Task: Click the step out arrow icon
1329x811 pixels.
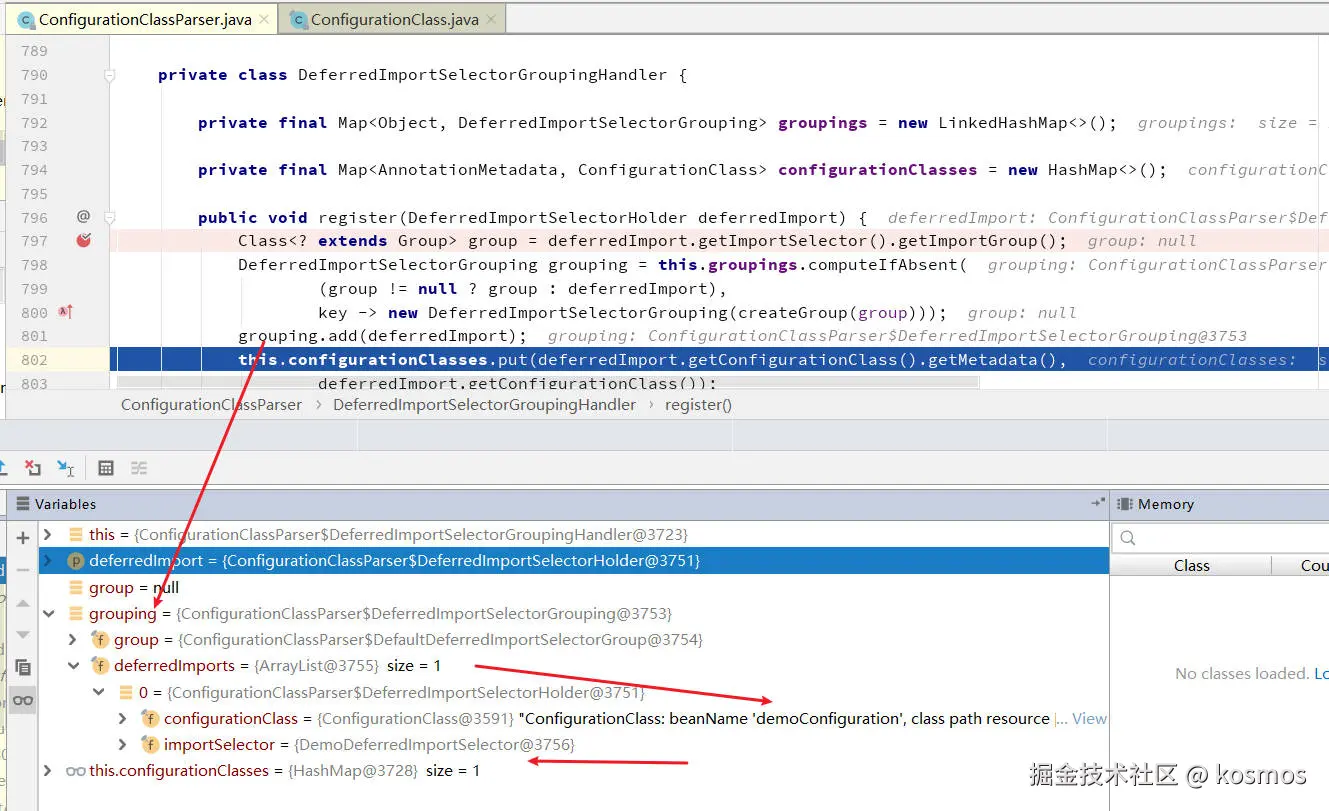Action: 3,468
